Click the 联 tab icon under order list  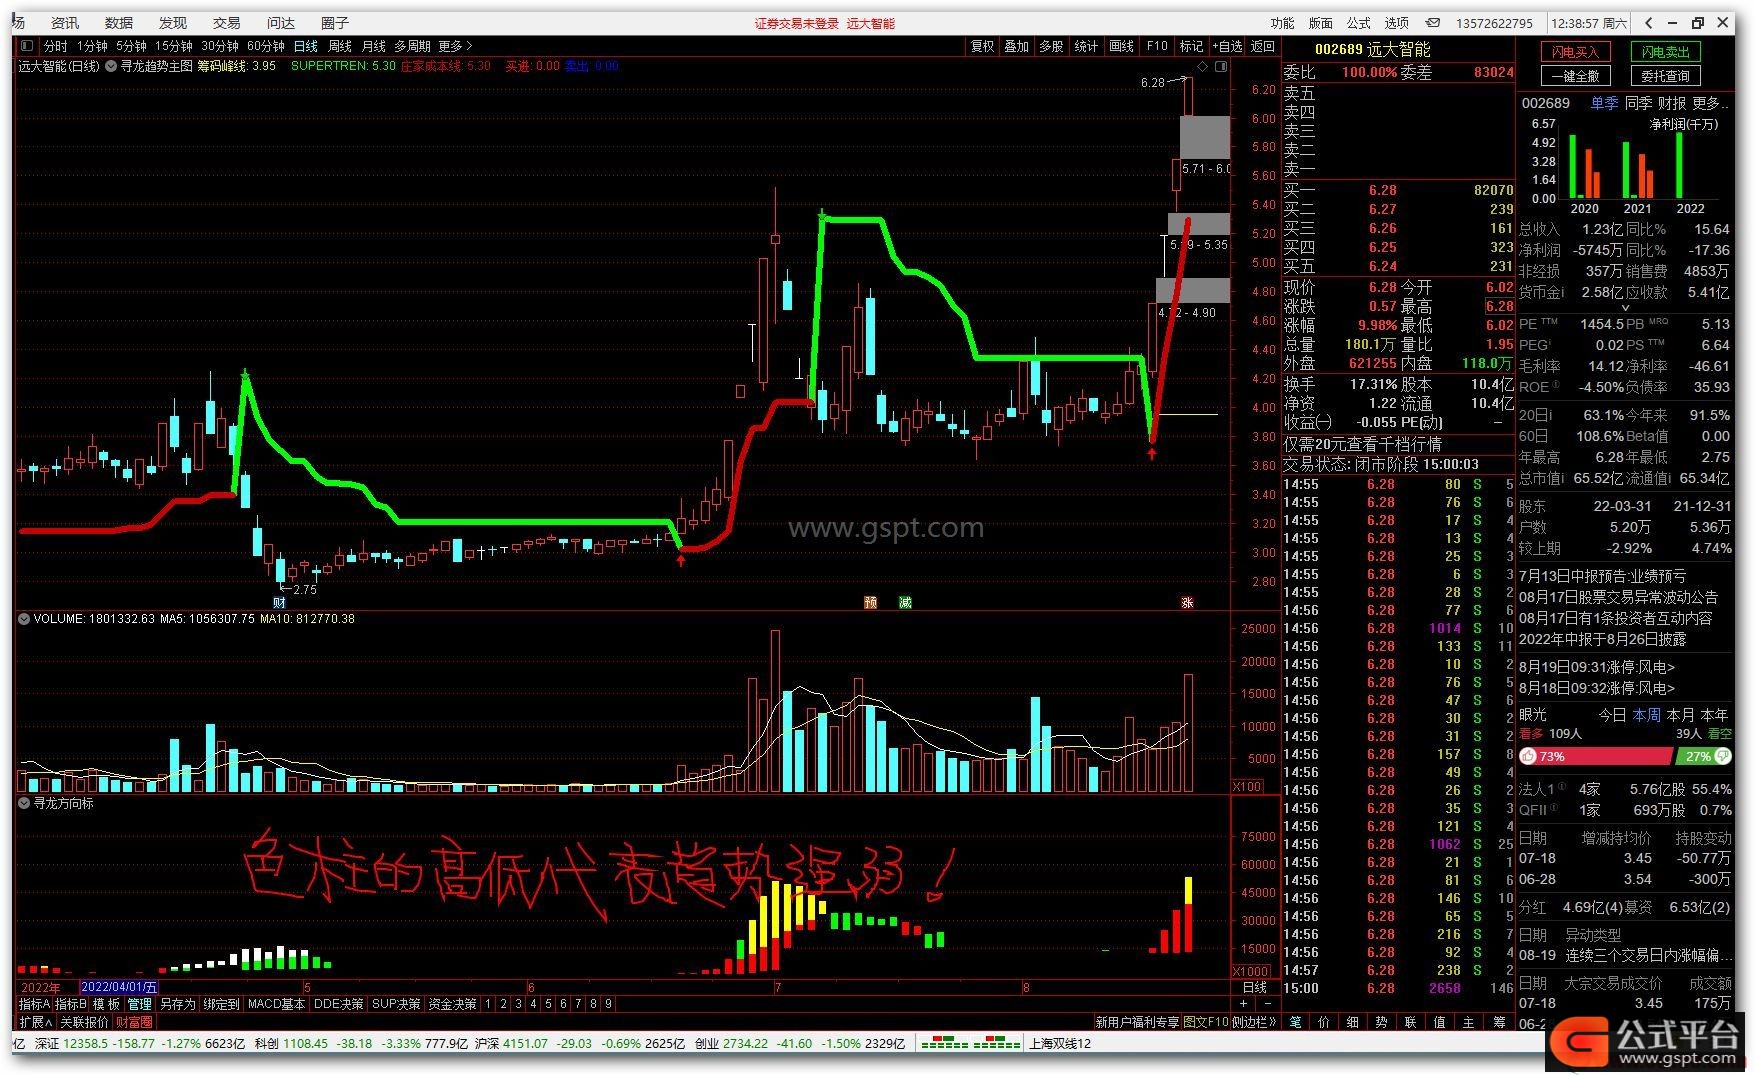tap(1411, 1022)
